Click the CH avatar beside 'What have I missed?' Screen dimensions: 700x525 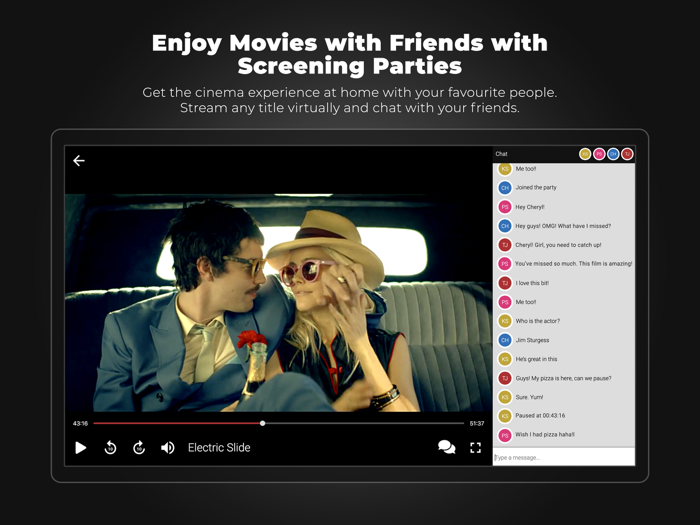505,226
